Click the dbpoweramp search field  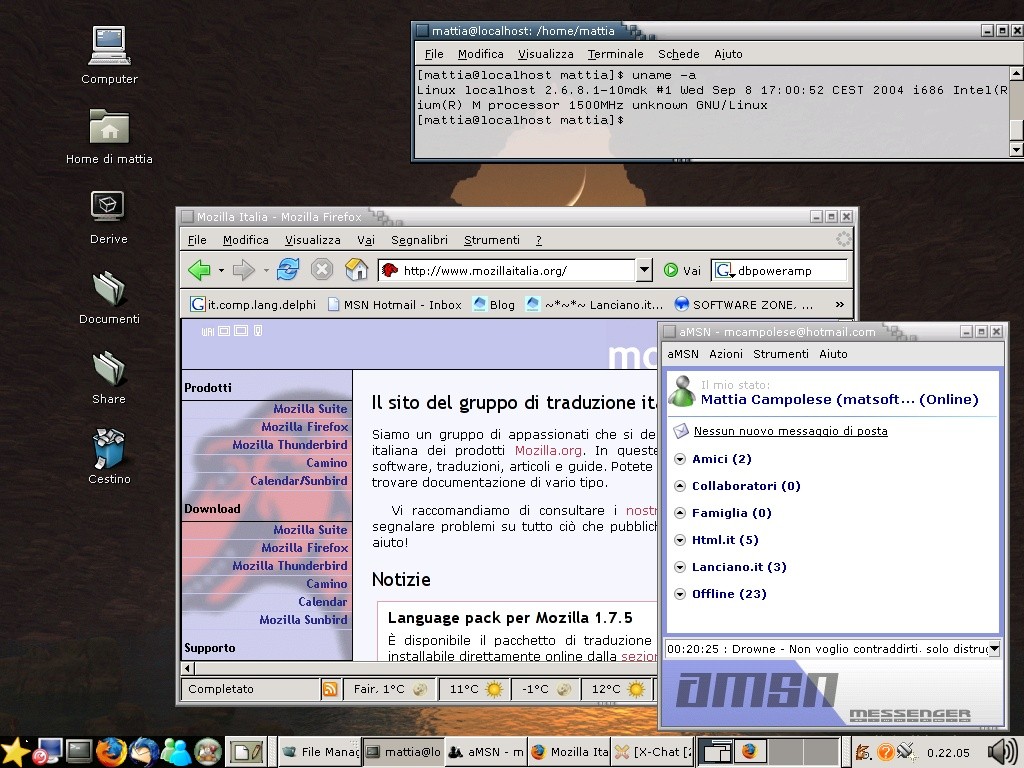click(791, 270)
